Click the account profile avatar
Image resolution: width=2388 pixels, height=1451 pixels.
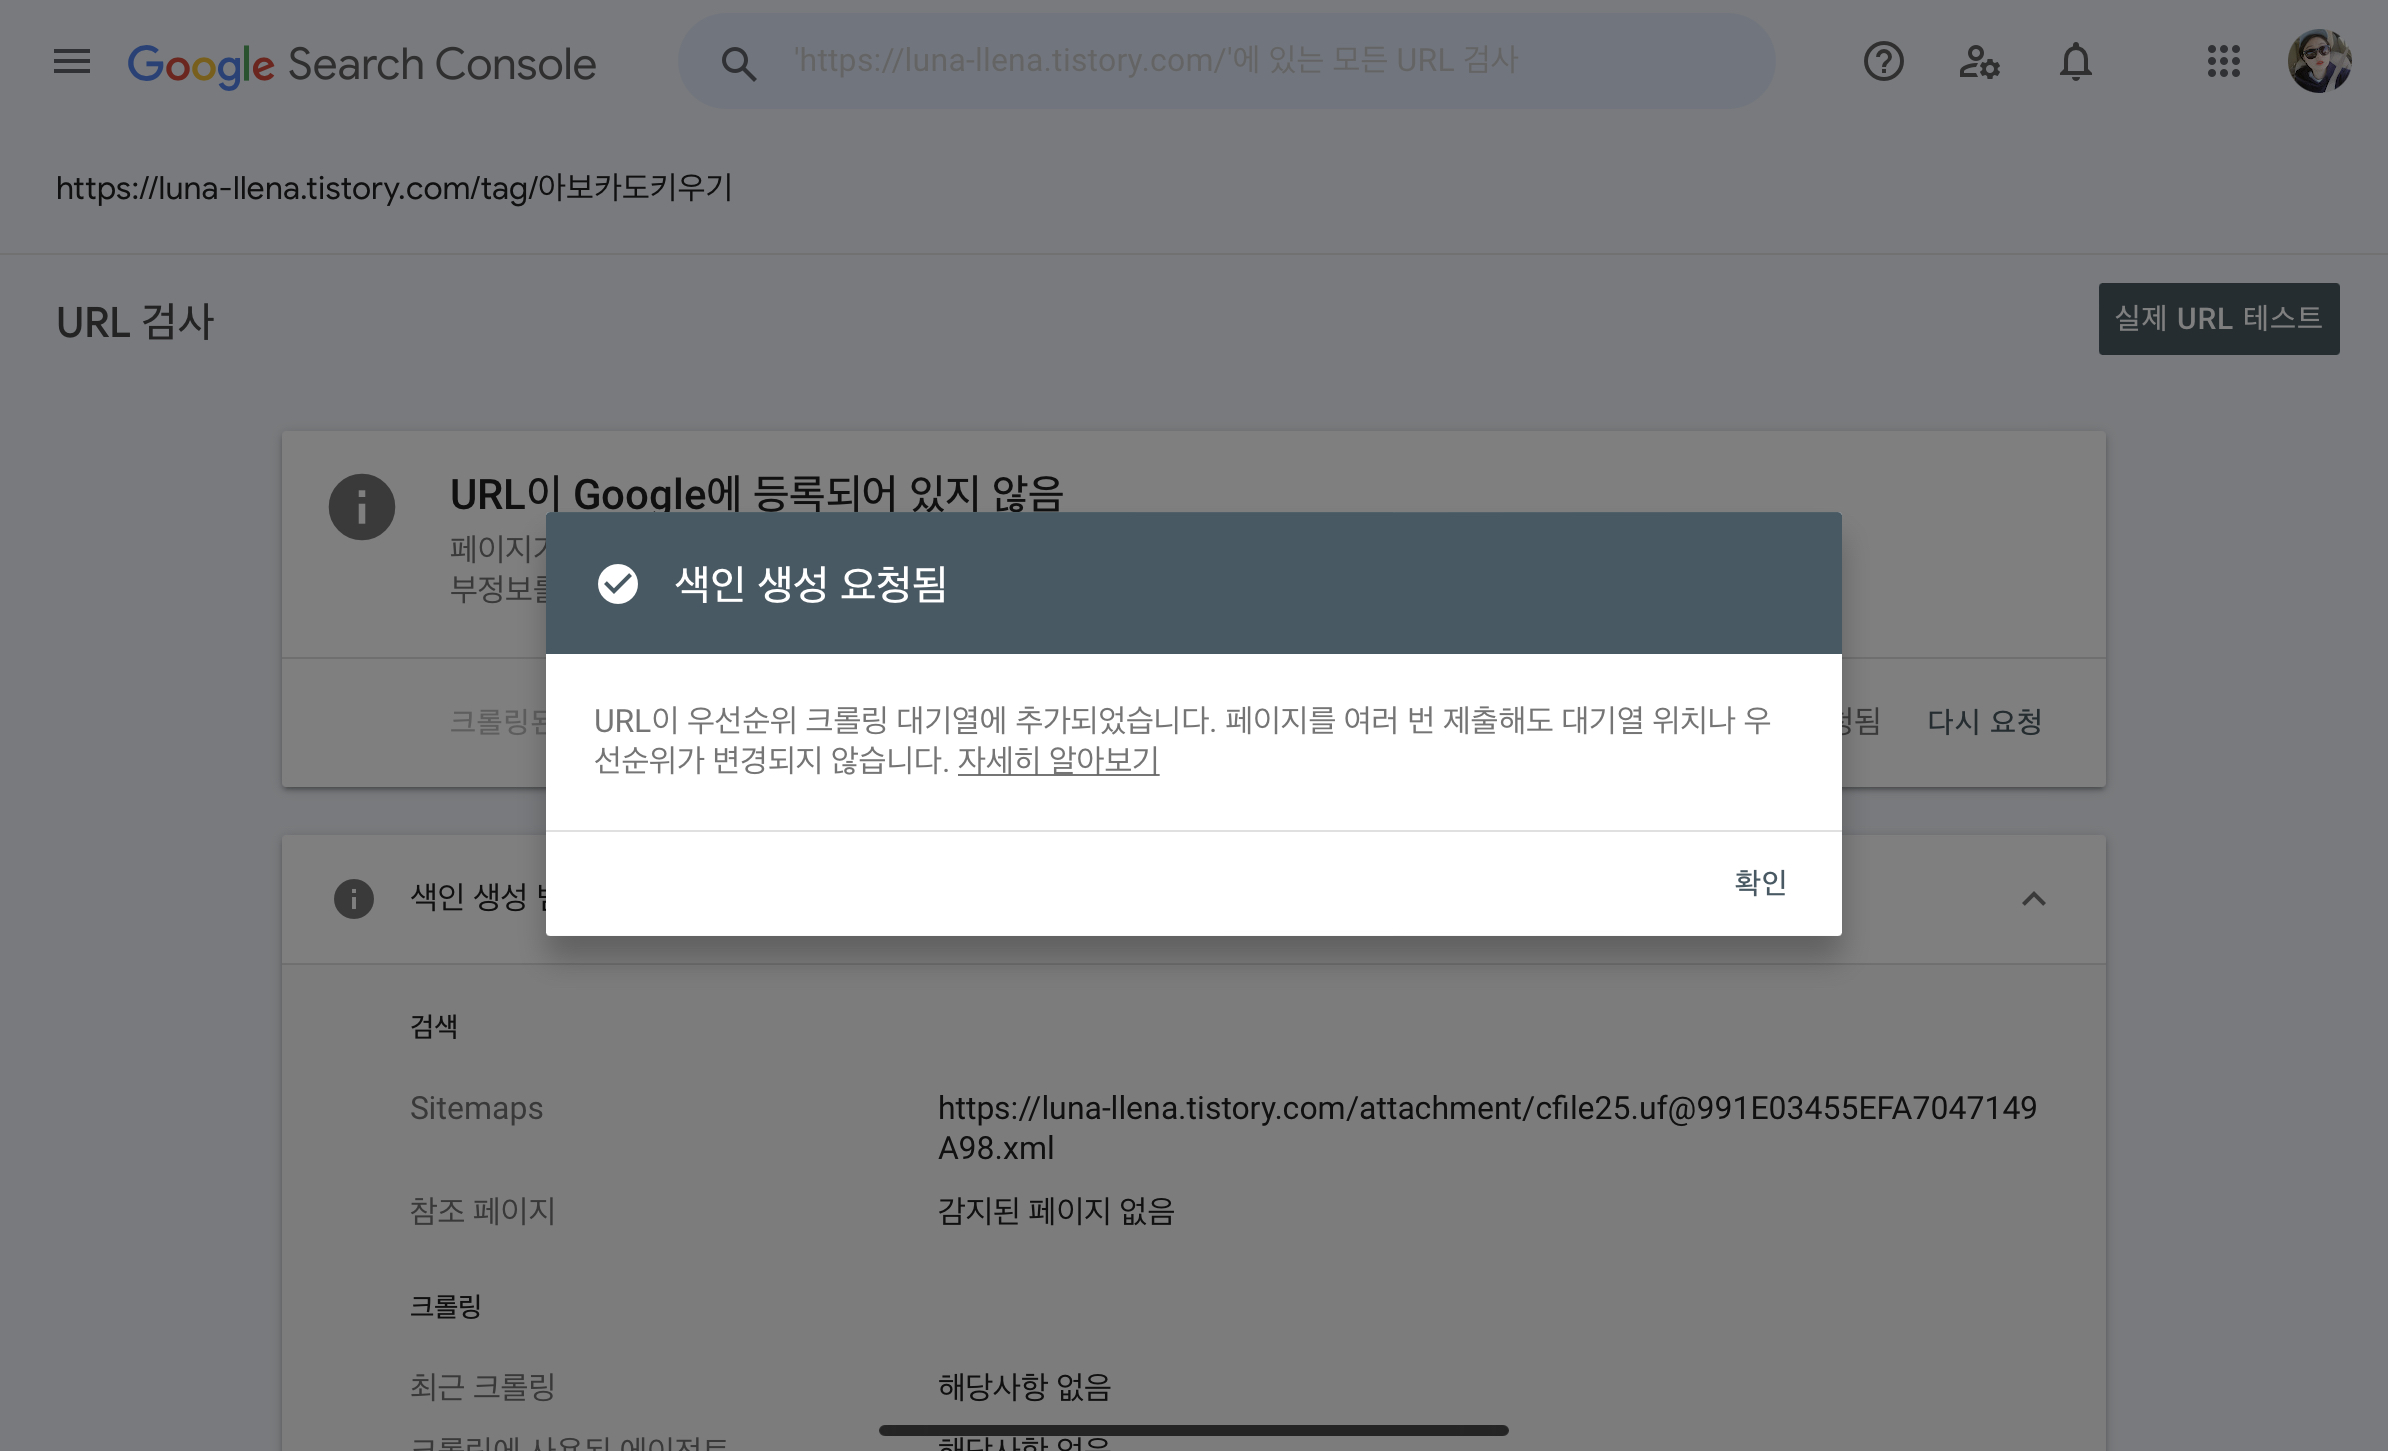click(x=2319, y=61)
